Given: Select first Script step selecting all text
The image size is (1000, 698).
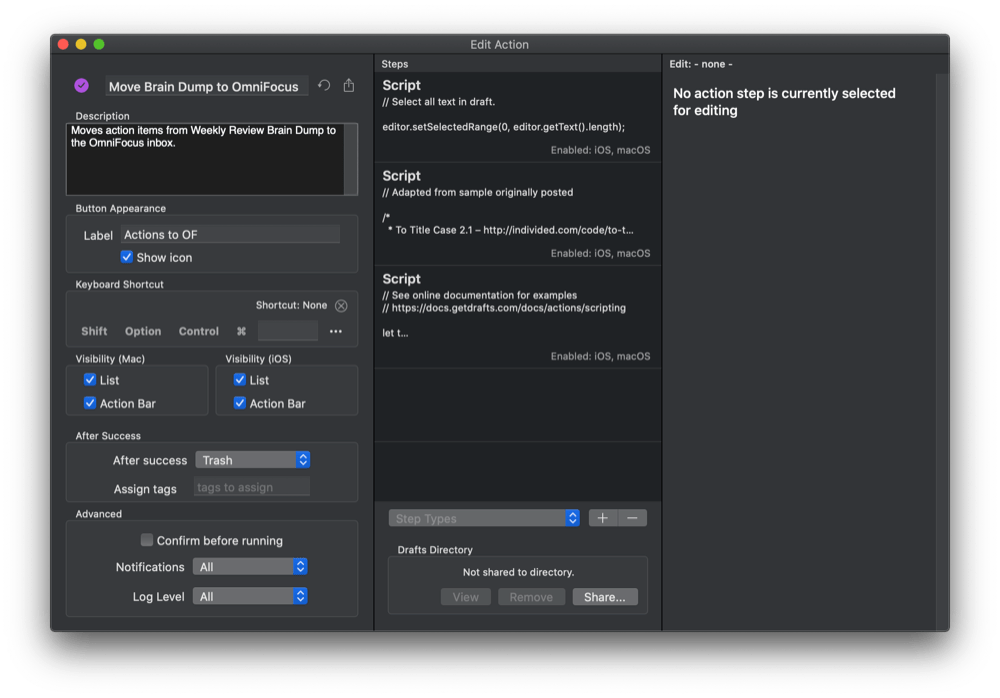Looking at the screenshot, I should pyautogui.click(x=518, y=117).
